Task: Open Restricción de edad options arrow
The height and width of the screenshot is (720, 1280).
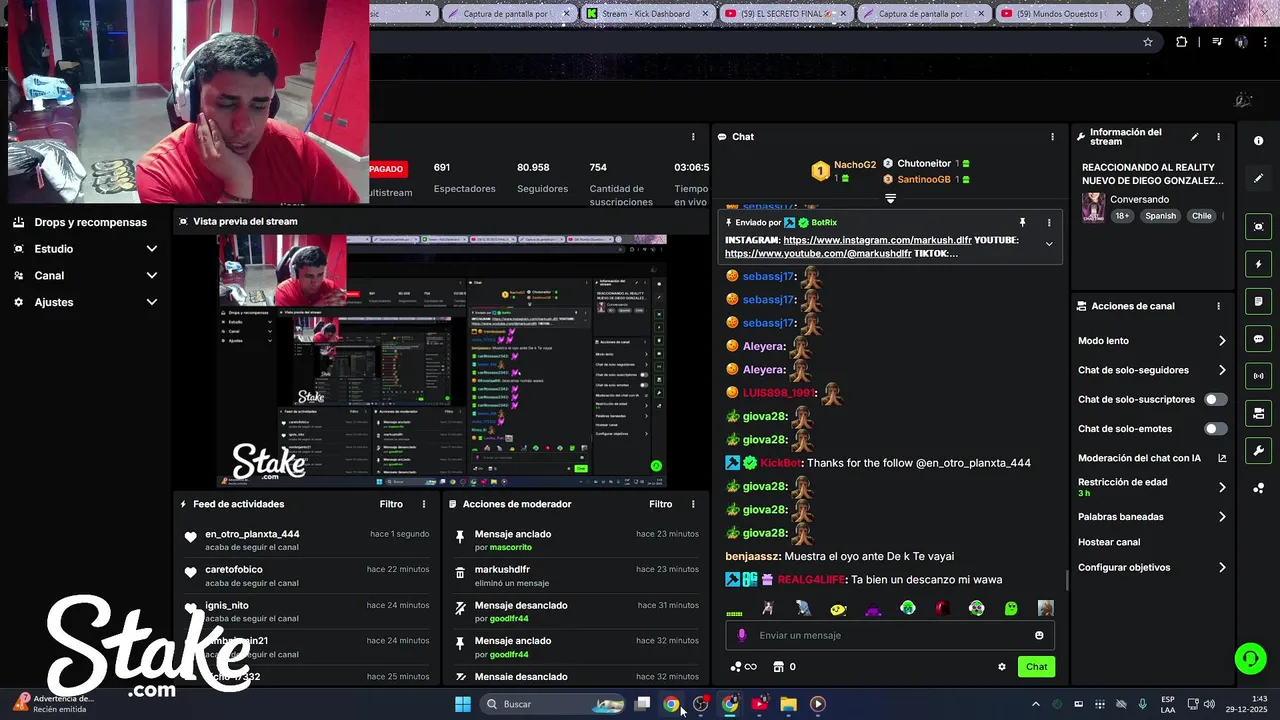Action: 1222,487
